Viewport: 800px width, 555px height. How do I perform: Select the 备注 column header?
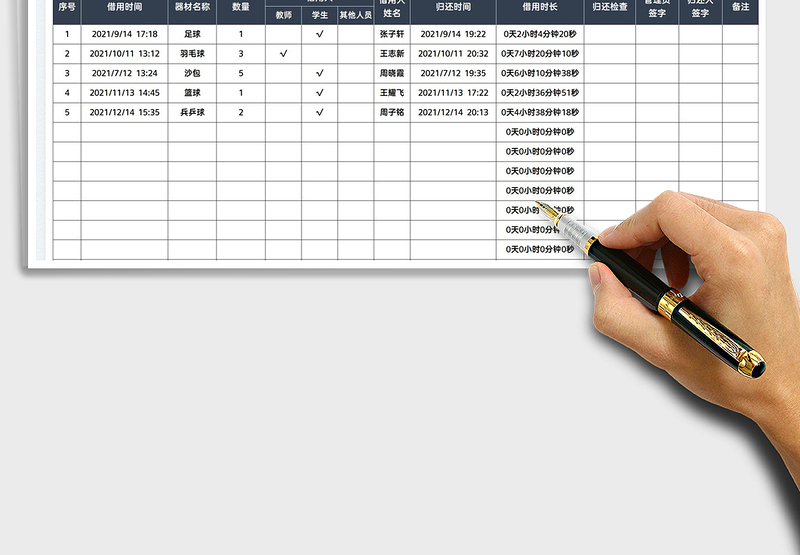740,7
